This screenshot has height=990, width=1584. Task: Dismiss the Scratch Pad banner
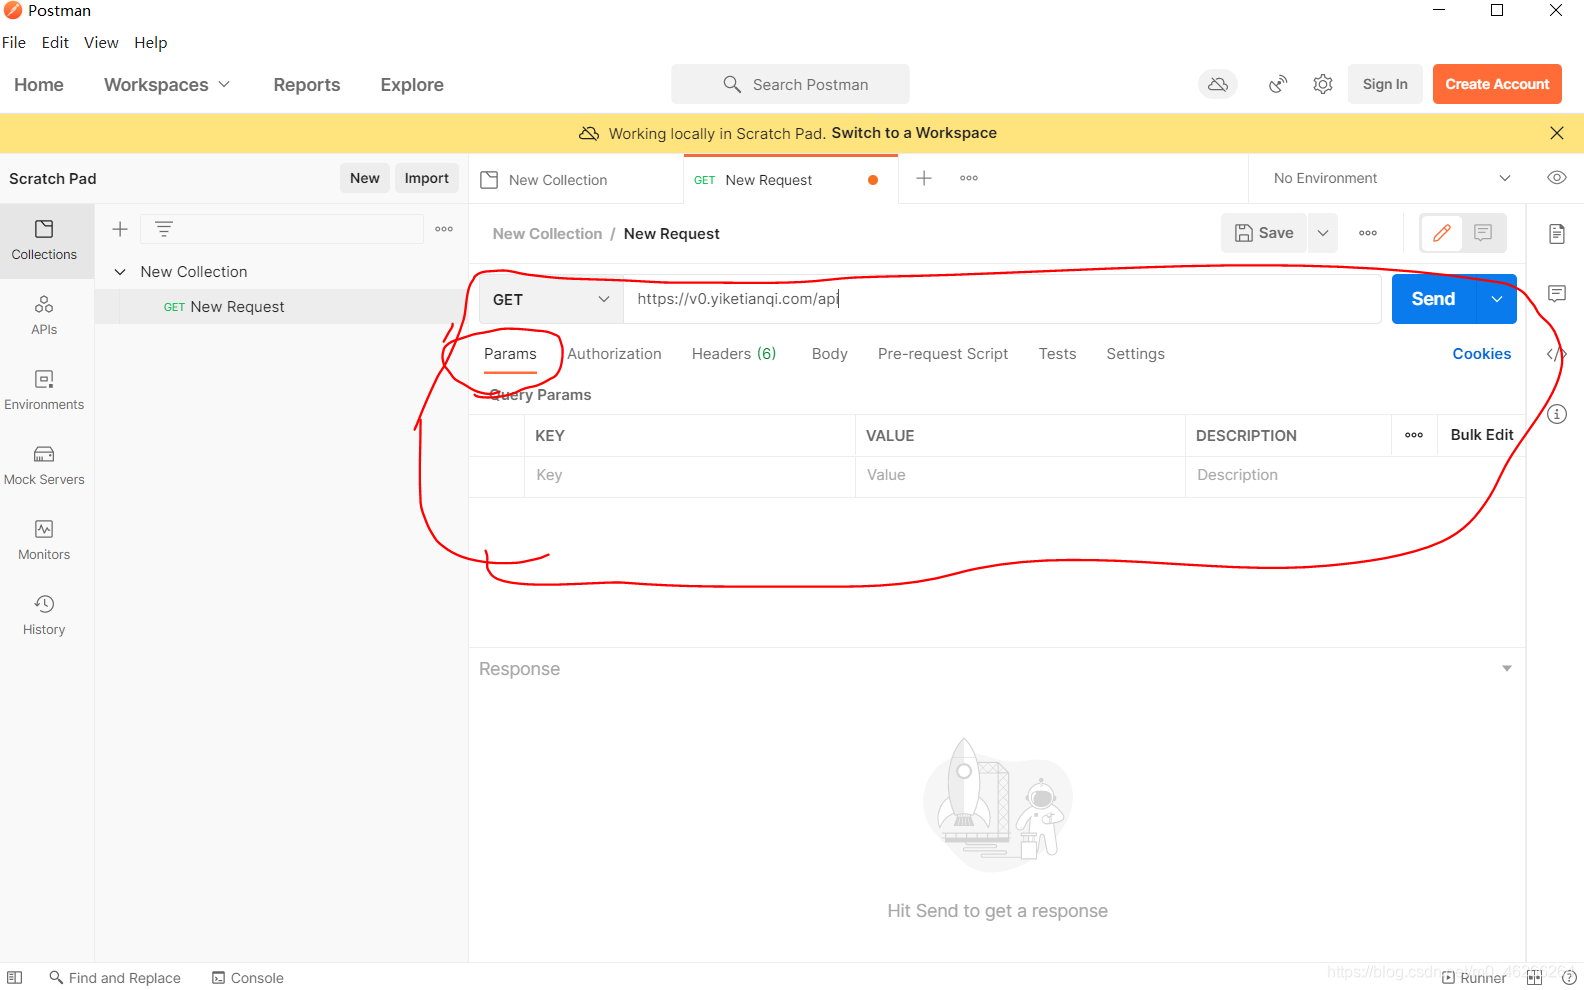coord(1557,133)
